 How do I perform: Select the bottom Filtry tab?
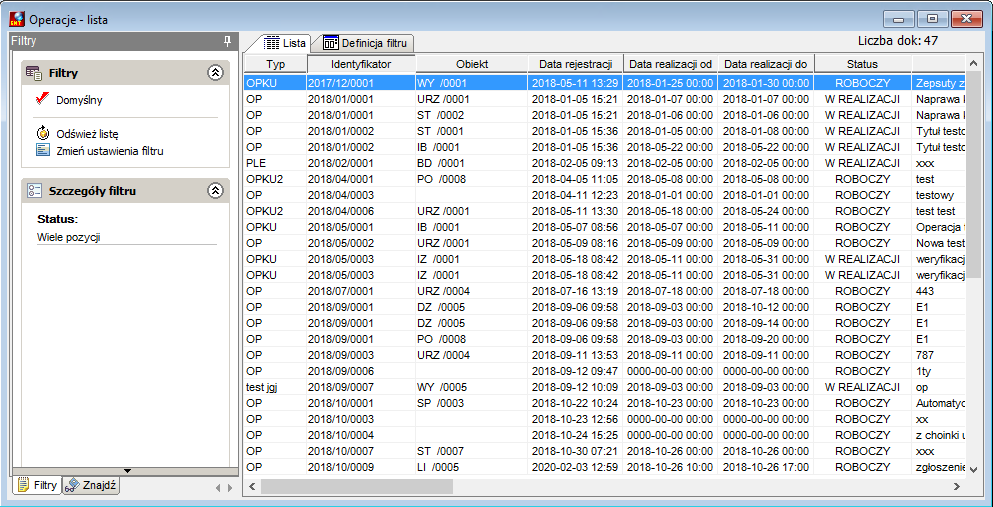(37, 485)
